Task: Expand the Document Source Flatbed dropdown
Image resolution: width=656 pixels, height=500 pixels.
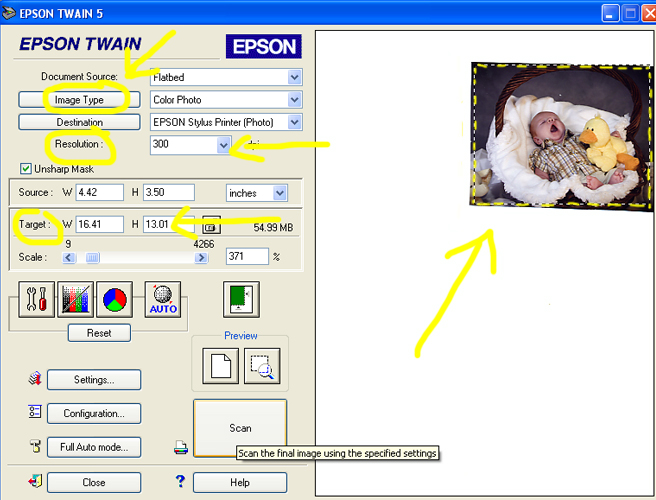Action: (x=295, y=77)
